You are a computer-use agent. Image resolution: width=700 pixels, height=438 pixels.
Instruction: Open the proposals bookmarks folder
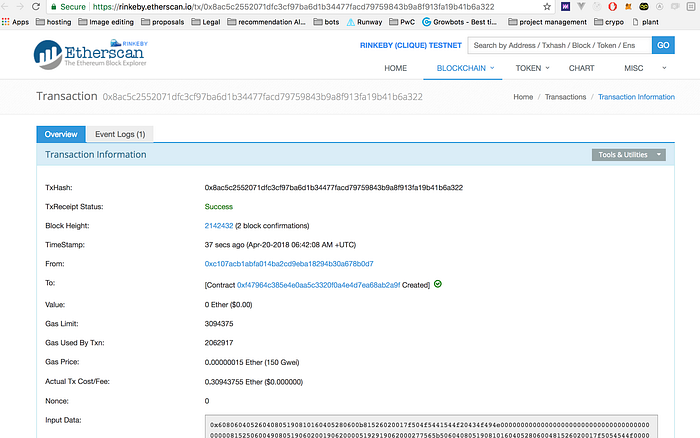(x=162, y=22)
